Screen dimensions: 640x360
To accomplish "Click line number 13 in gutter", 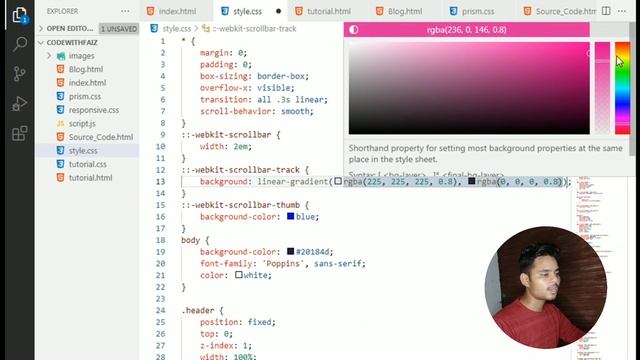I will pos(160,182).
